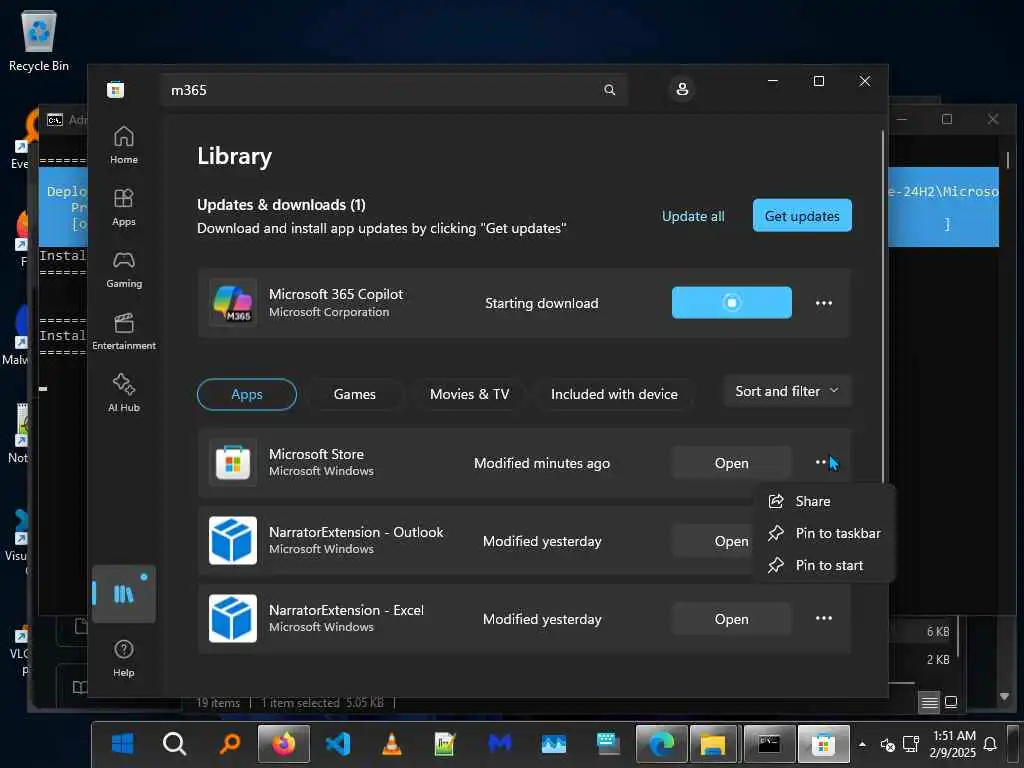The image size is (1024, 768).
Task: Open Visual Studio Code from taskbar
Action: (338, 743)
